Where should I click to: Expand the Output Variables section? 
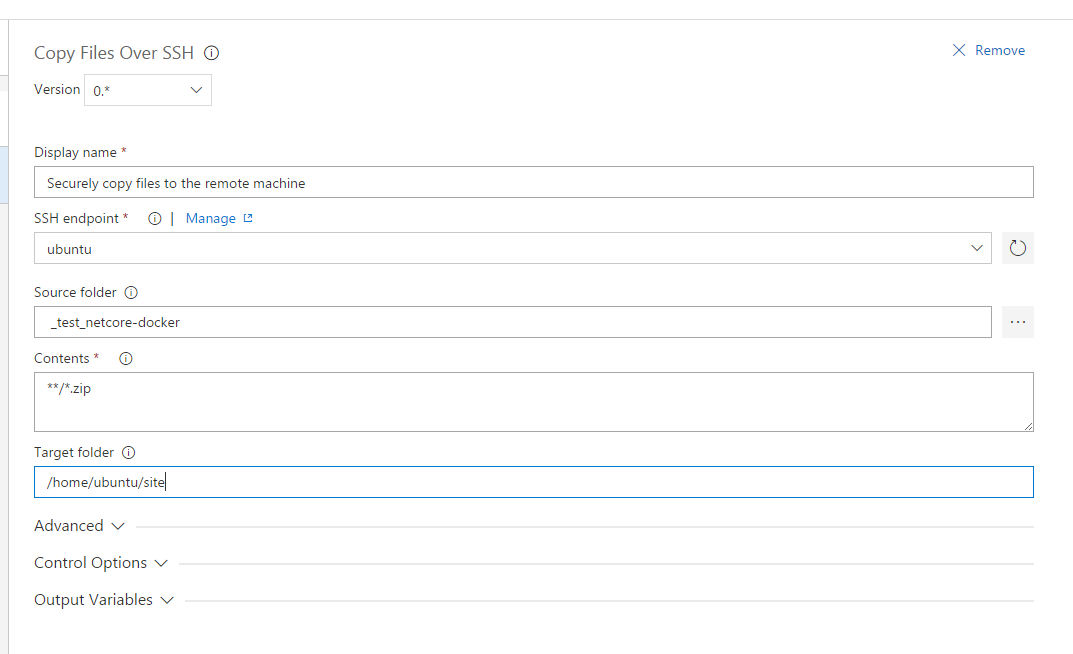click(104, 599)
